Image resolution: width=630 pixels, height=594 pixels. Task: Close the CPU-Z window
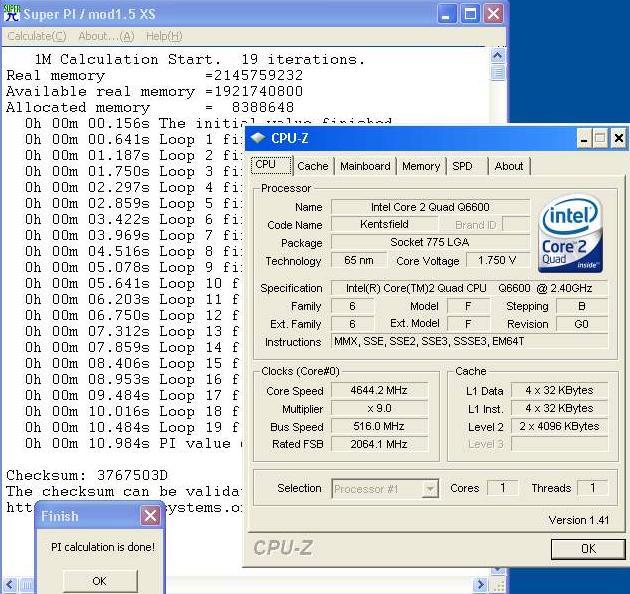[x=618, y=139]
